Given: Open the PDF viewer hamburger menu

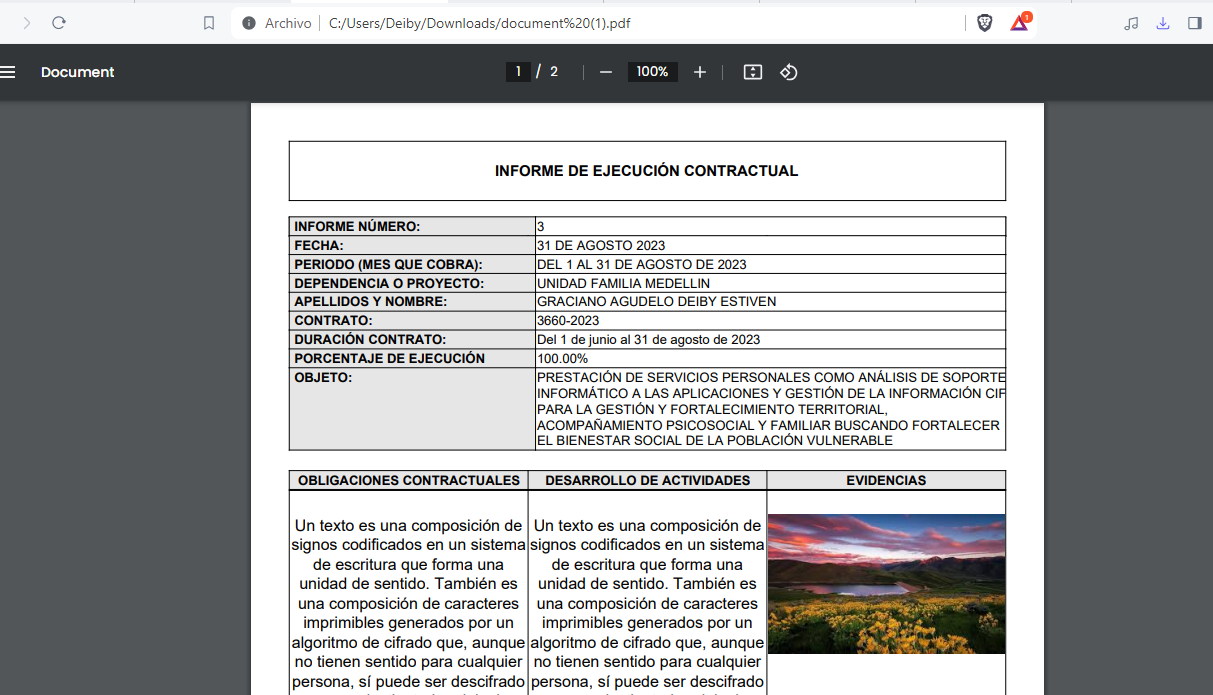Looking at the screenshot, I should coord(8,72).
